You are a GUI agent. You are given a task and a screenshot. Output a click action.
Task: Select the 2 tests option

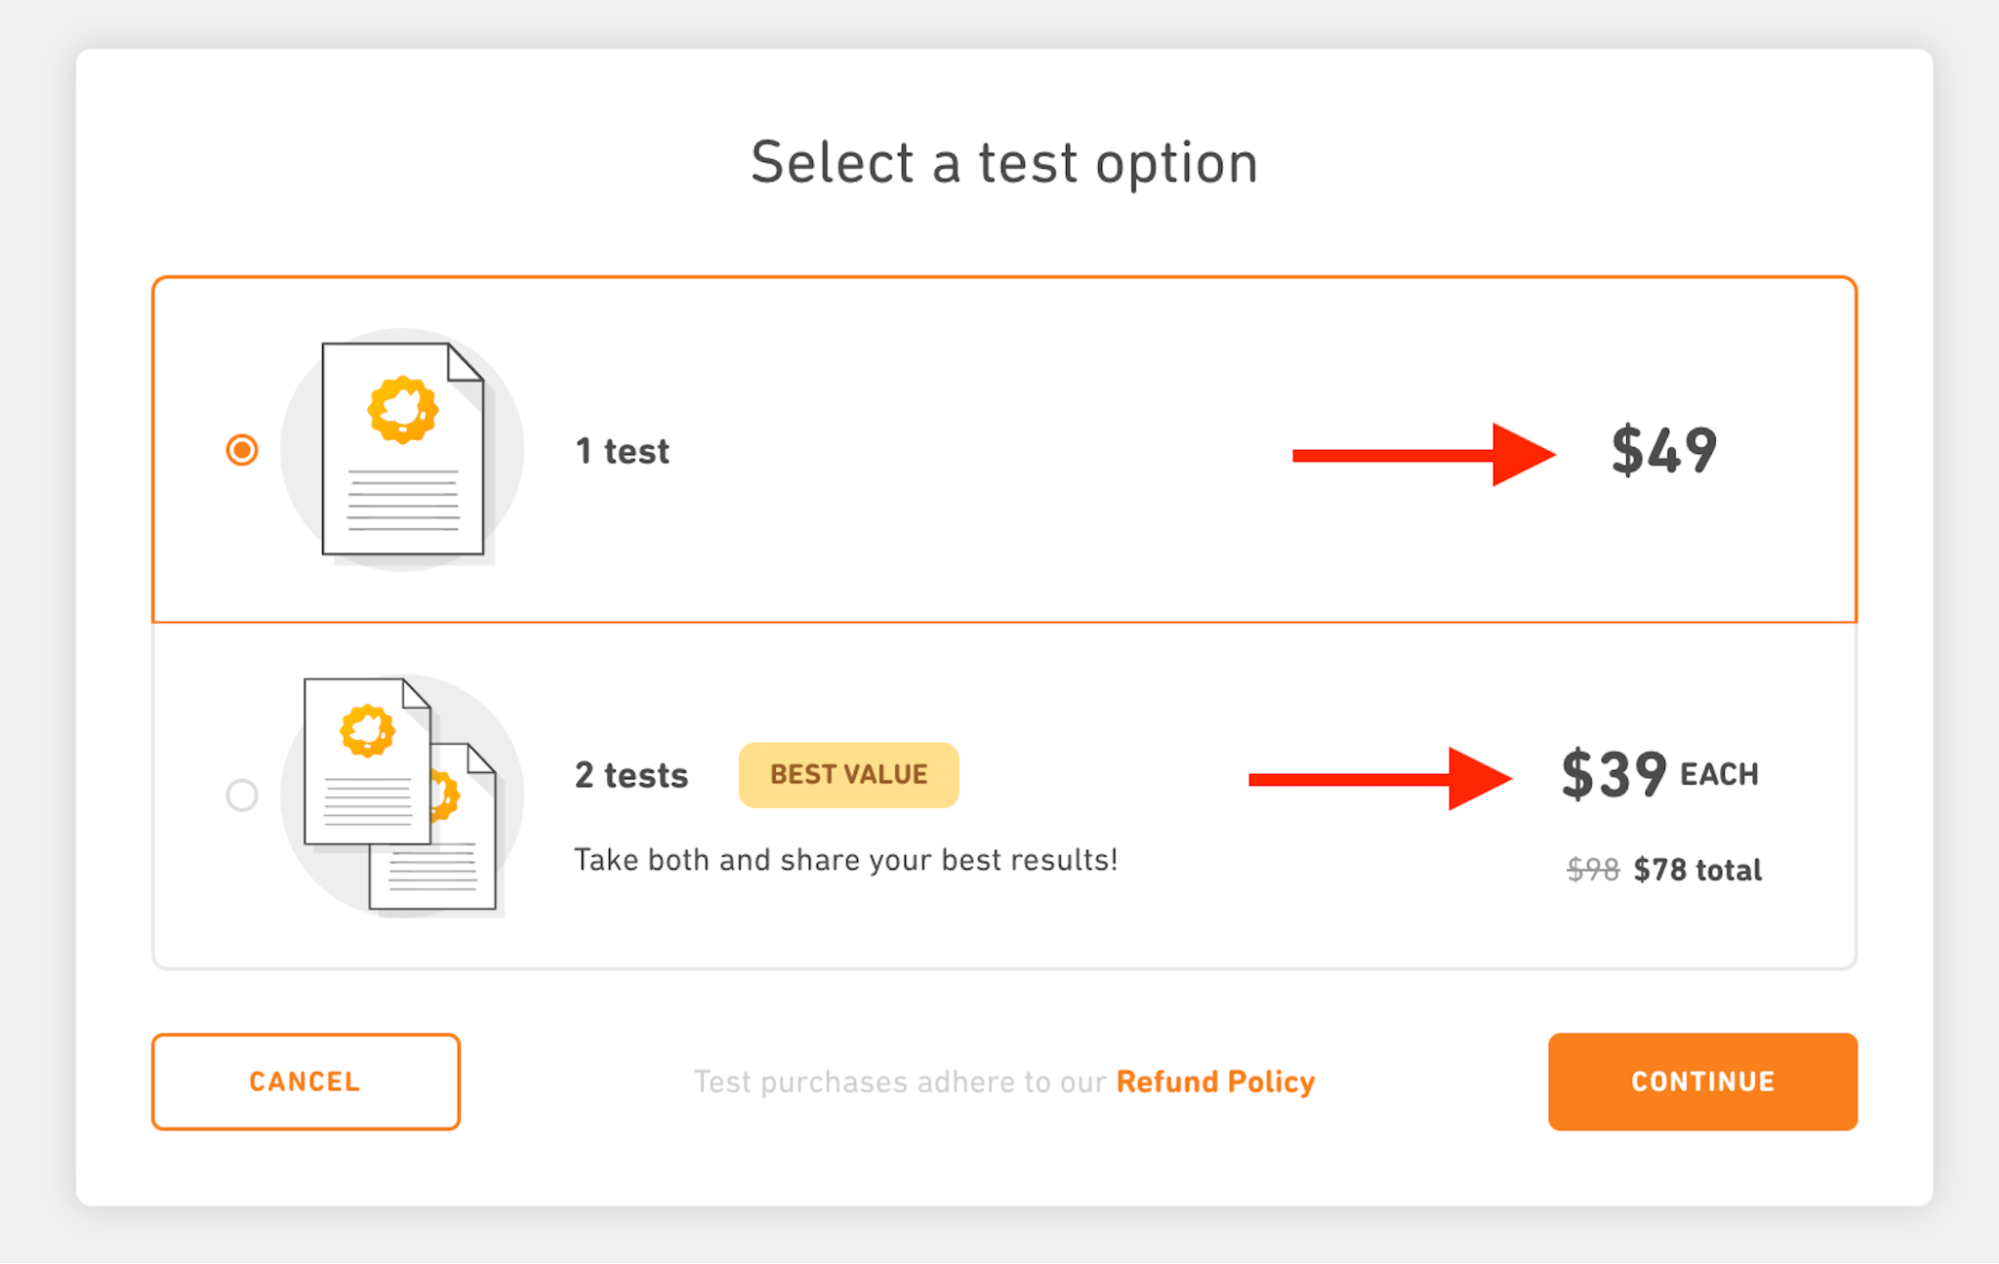coord(240,792)
